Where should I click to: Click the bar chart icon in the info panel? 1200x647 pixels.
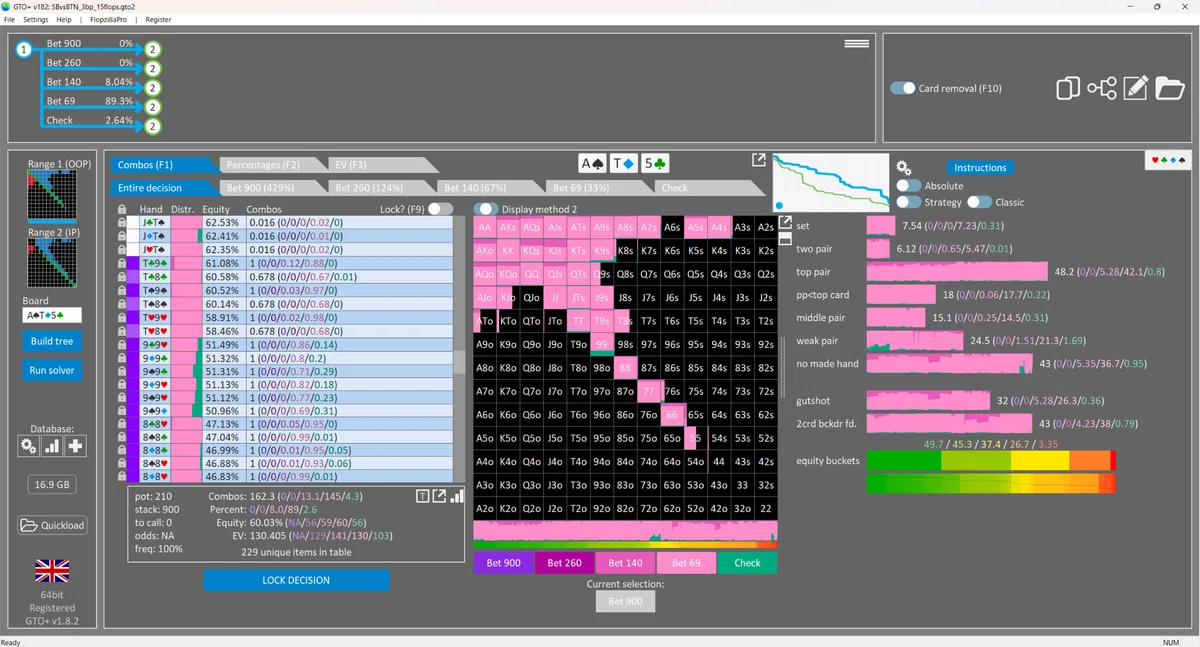[x=457, y=496]
